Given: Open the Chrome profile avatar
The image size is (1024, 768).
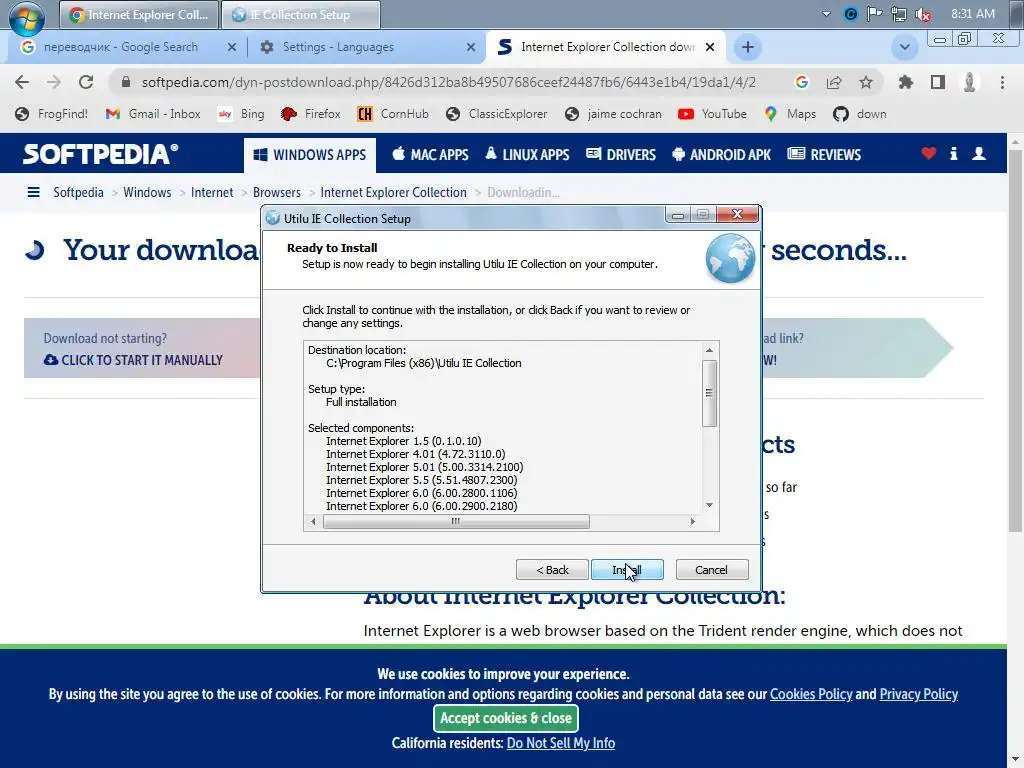Looking at the screenshot, I should [x=970, y=82].
